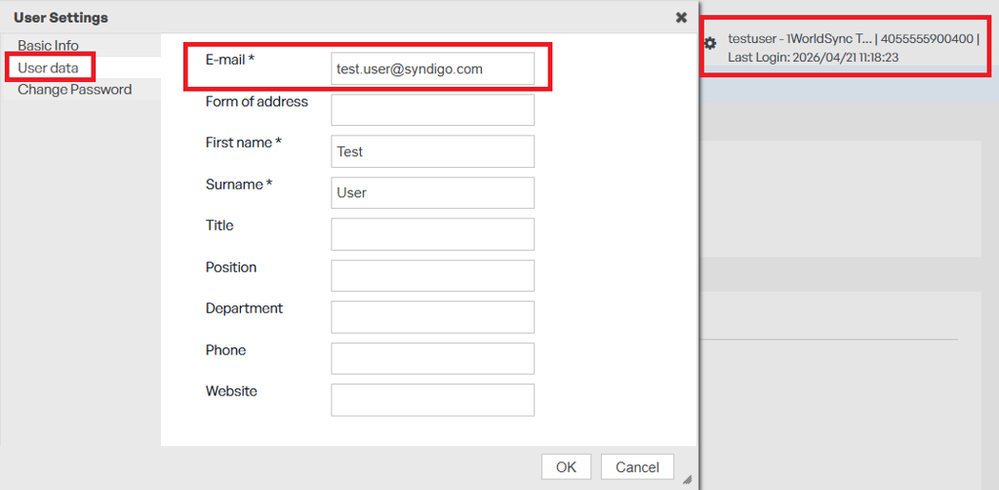Viewport: 999px width, 490px height.
Task: Click the 'E-mail *' label
Action: [230, 60]
